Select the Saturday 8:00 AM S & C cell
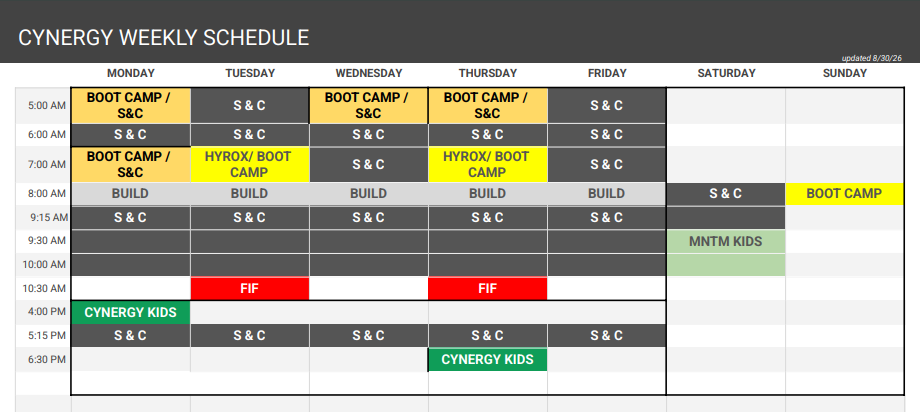 pyautogui.click(x=726, y=194)
